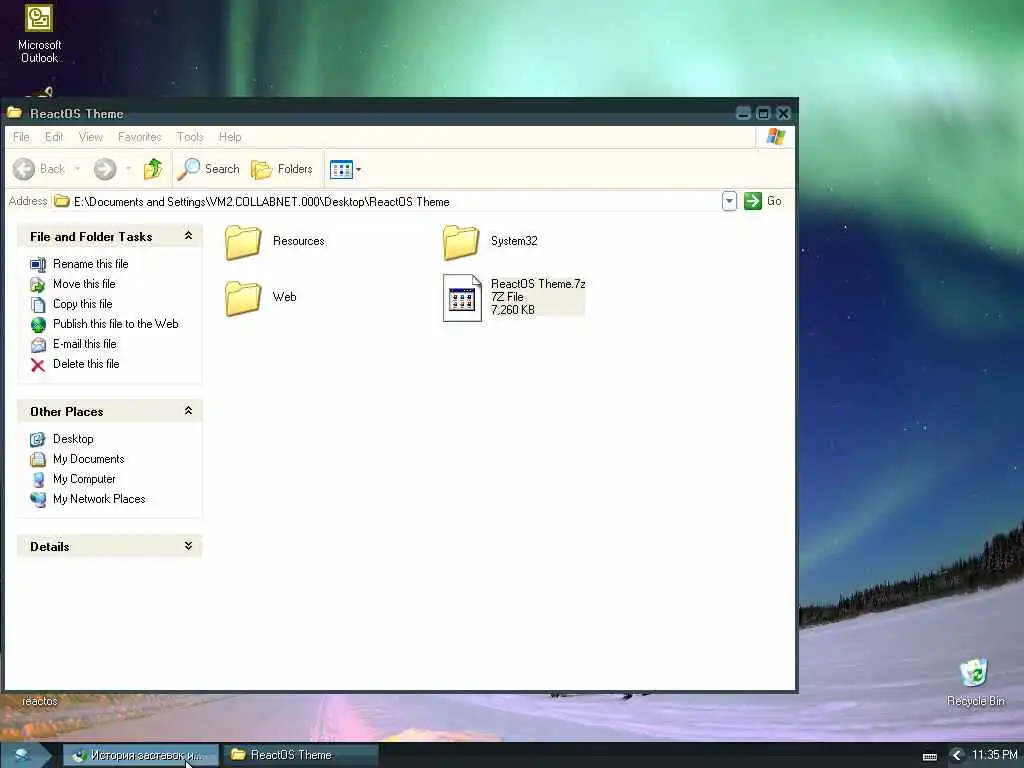Open the Back history dropdown arrow

pyautogui.click(x=77, y=169)
